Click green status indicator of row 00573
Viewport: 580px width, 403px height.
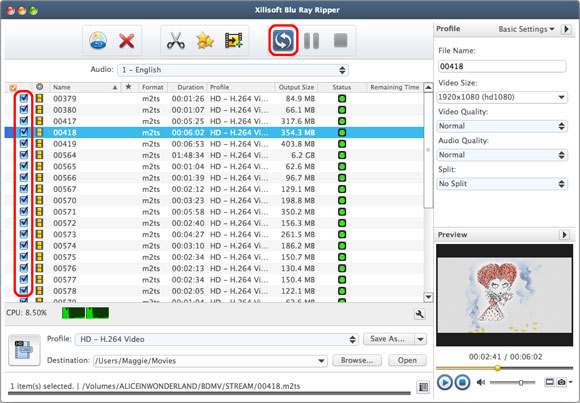(x=342, y=235)
